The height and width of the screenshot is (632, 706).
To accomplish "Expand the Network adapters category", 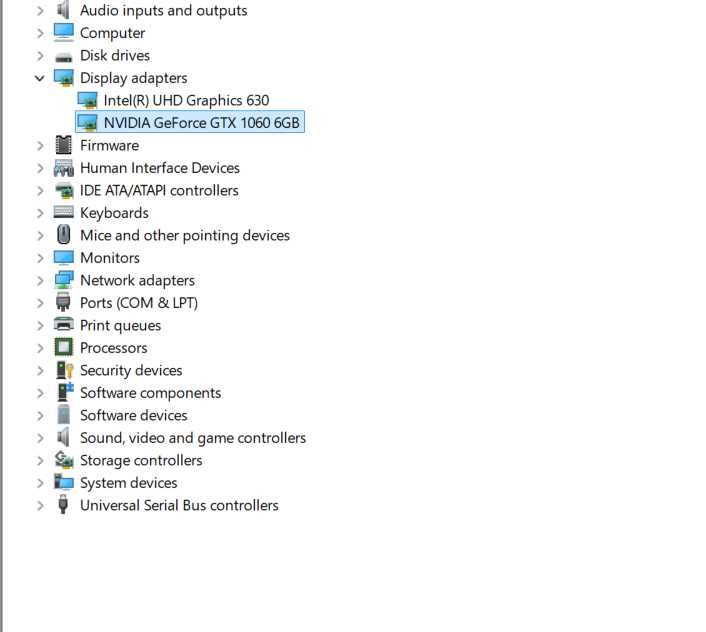I will (x=40, y=280).
